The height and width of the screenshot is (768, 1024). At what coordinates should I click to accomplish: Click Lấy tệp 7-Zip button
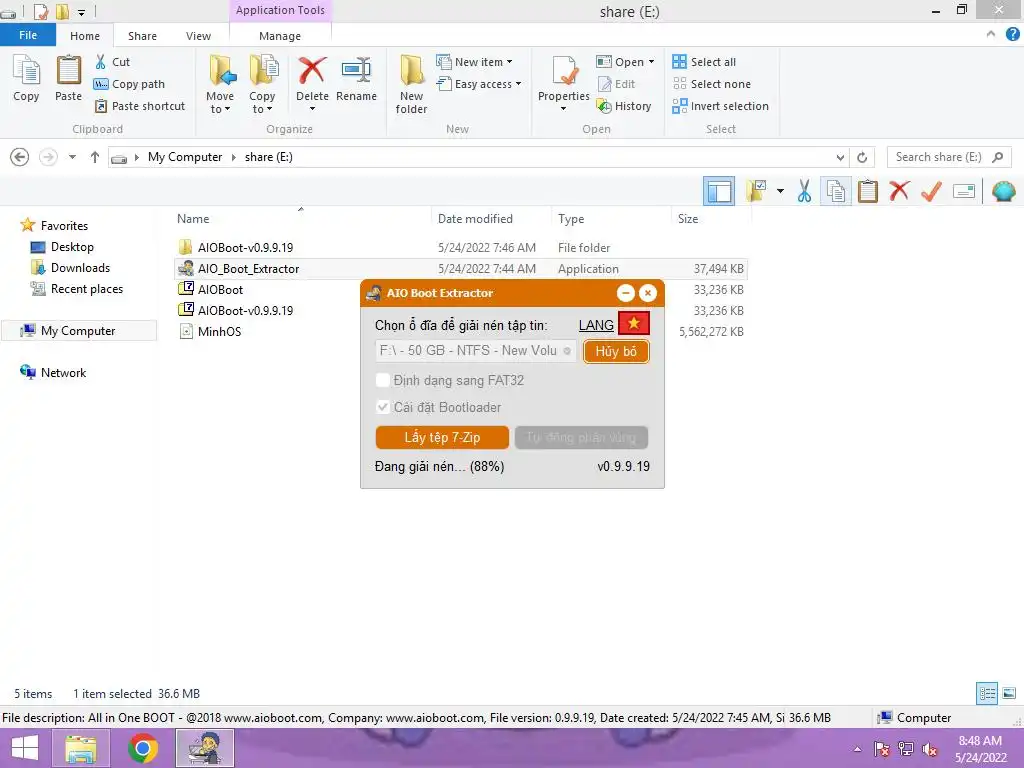[442, 438]
